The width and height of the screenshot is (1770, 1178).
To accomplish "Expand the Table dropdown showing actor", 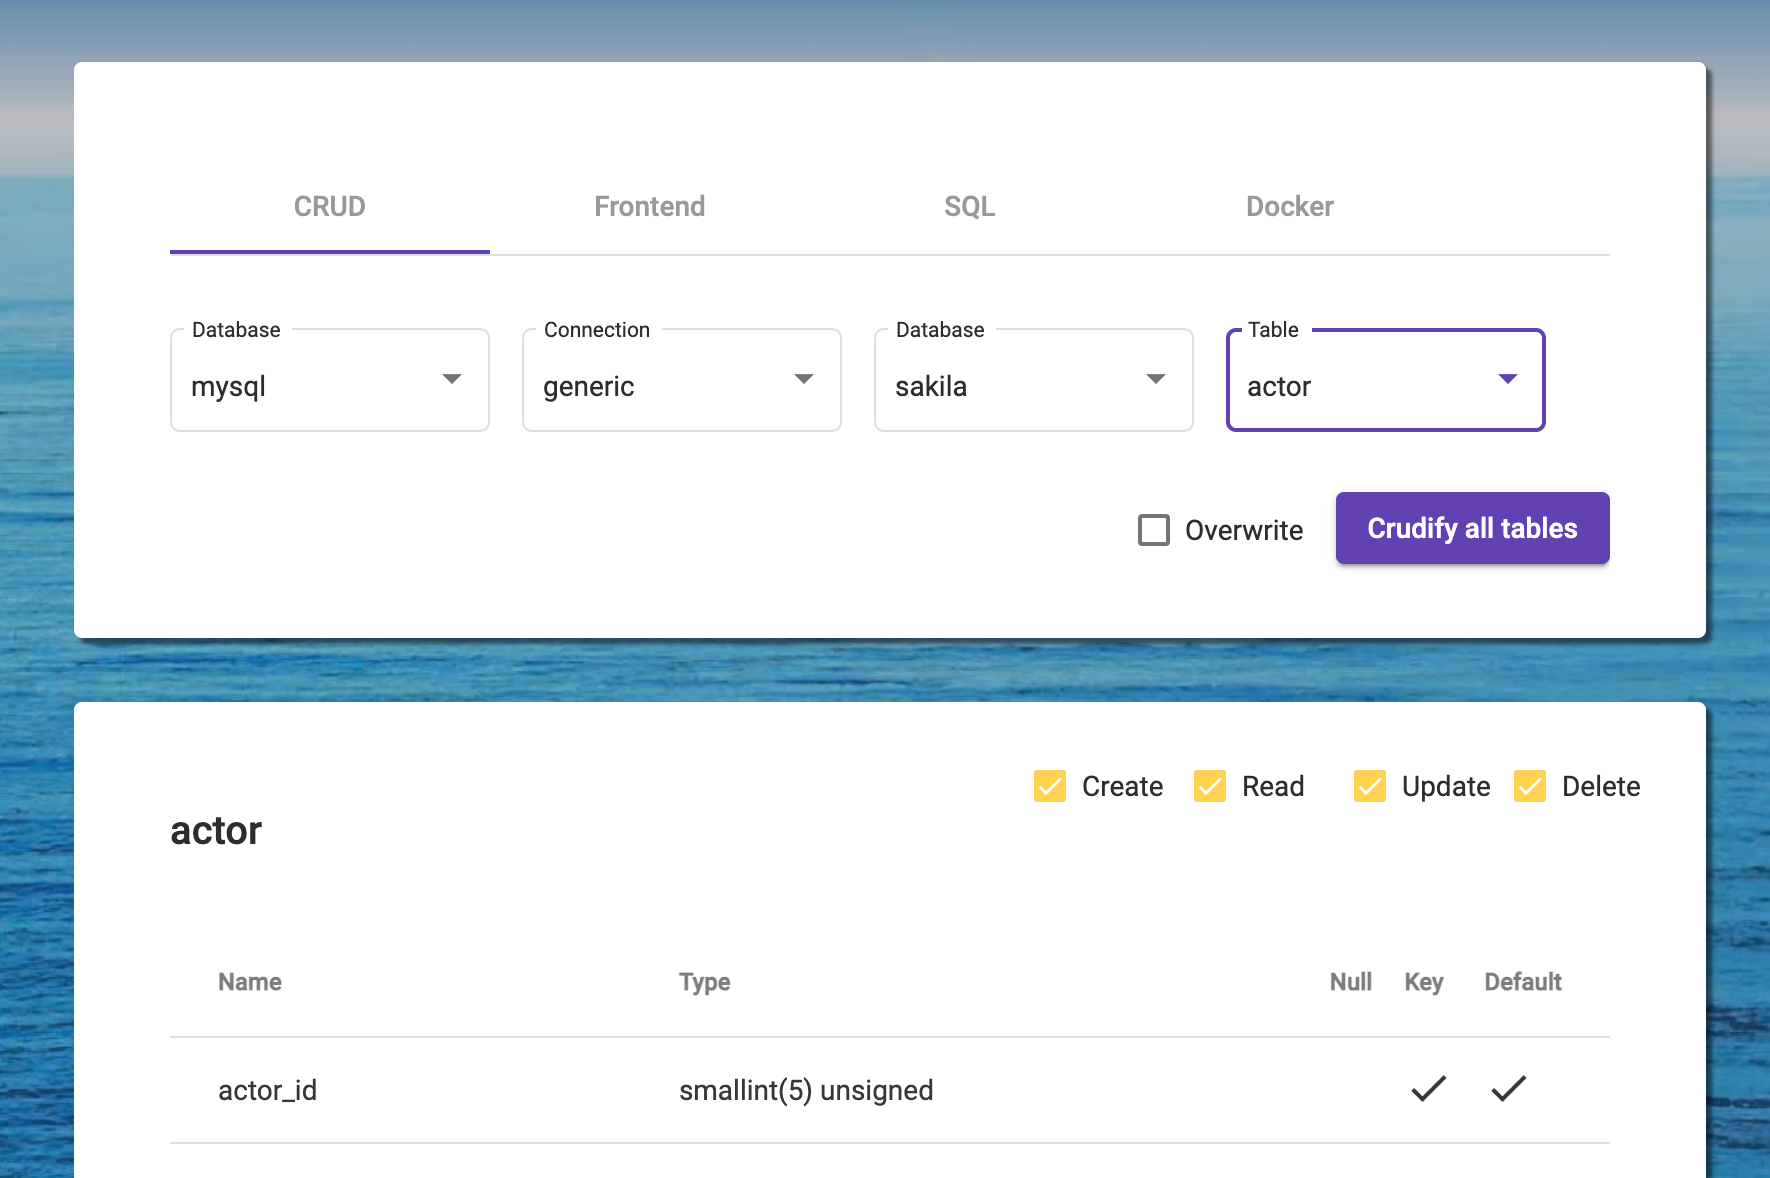I will pyautogui.click(x=1385, y=381).
